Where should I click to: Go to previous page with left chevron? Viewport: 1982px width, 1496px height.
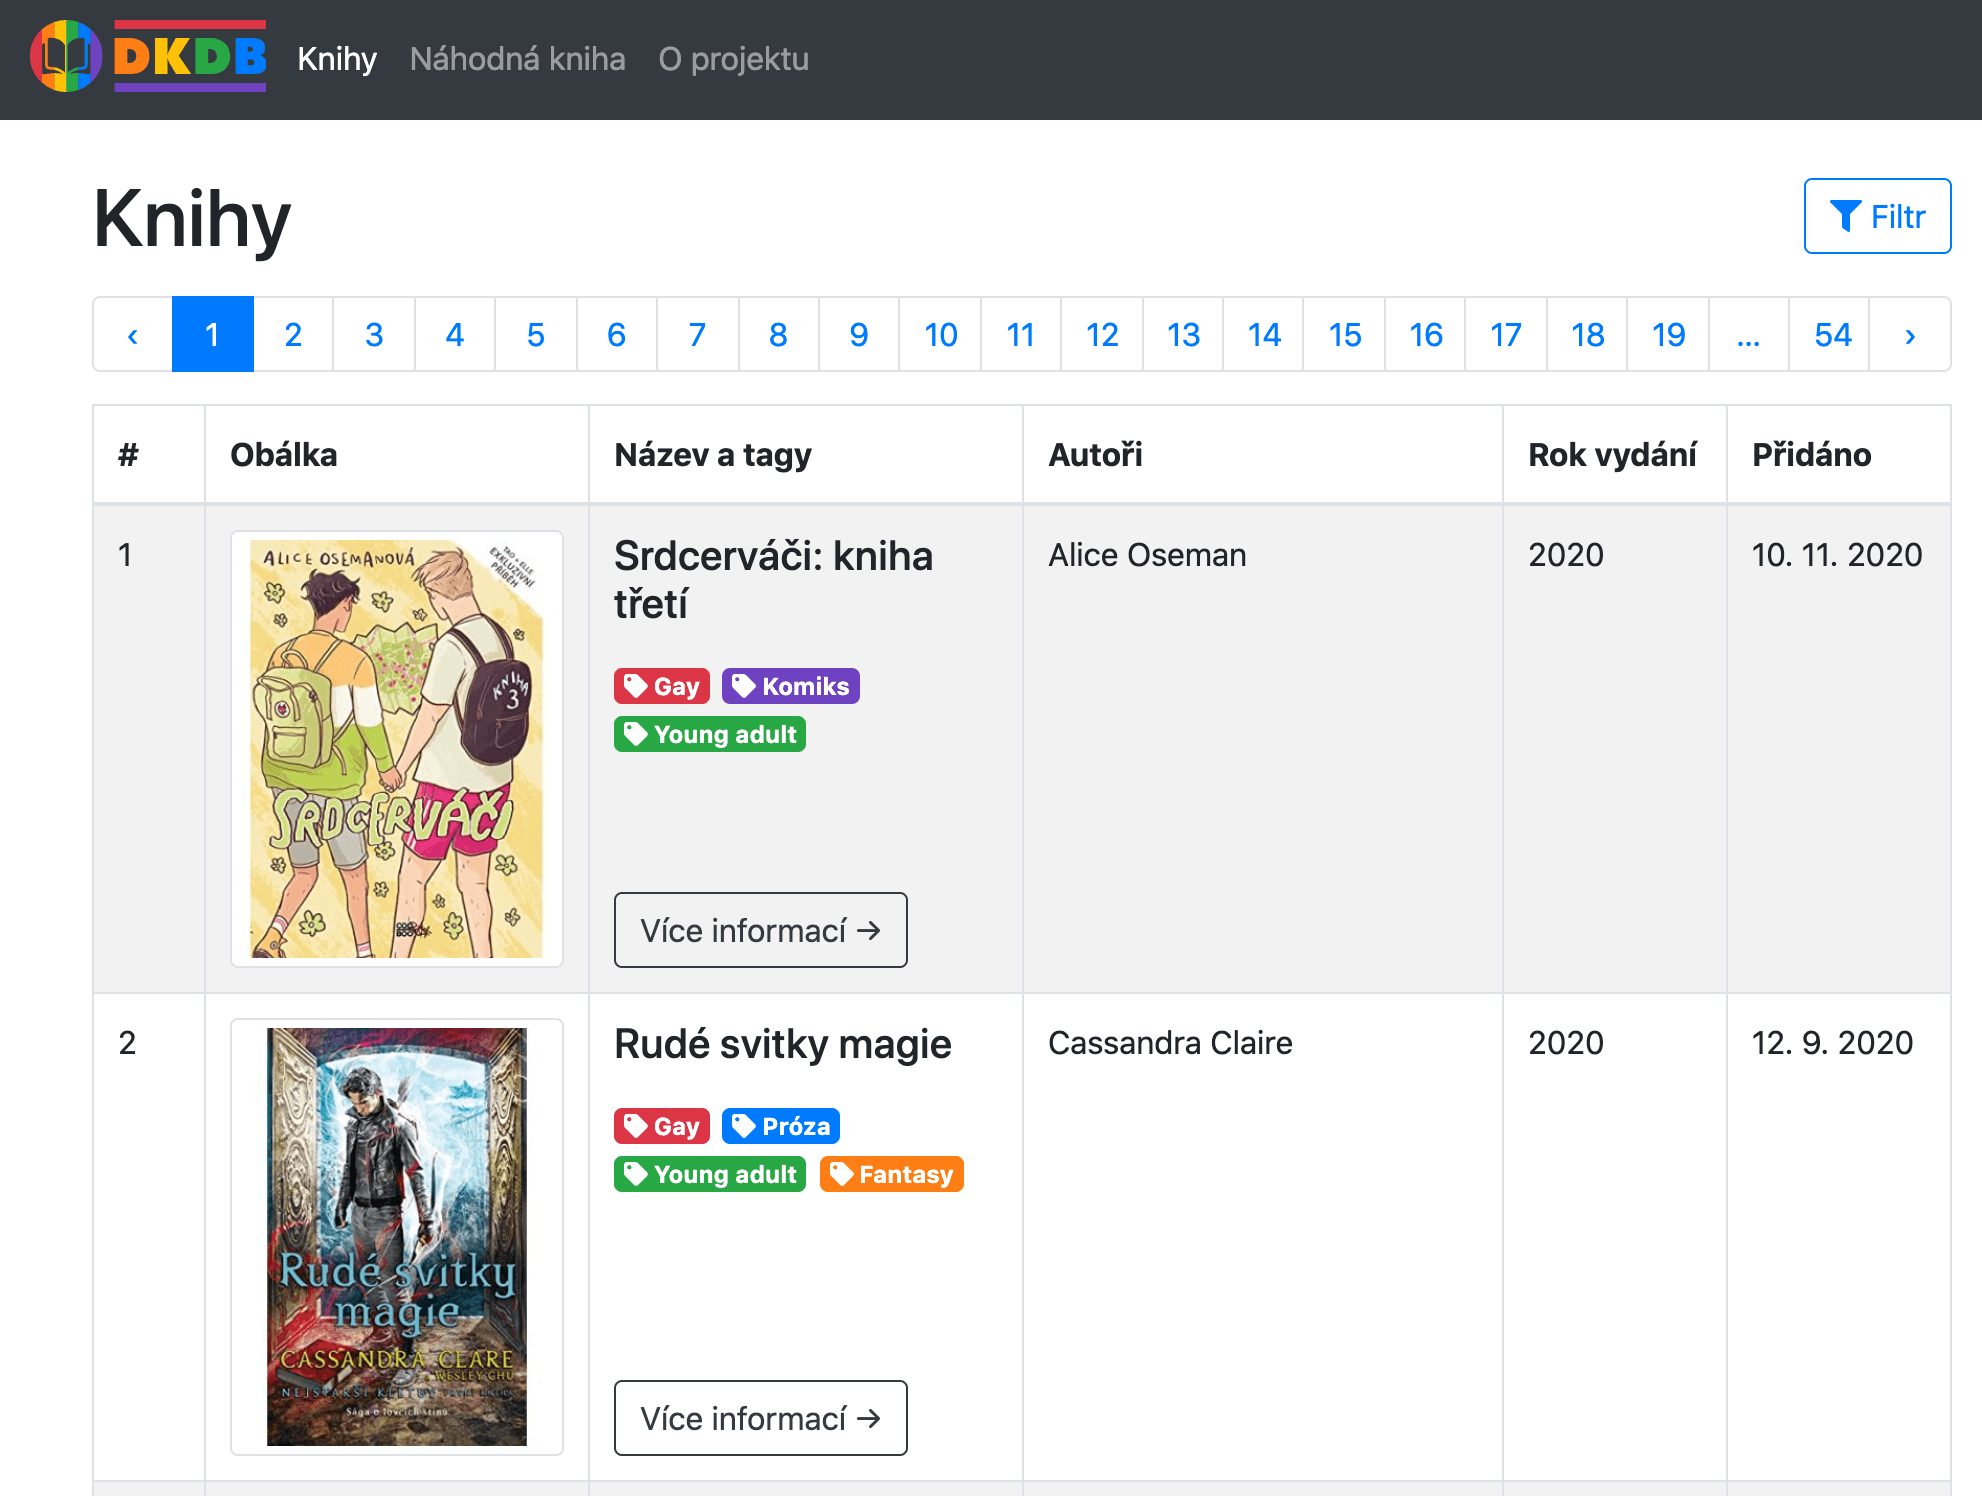[133, 335]
